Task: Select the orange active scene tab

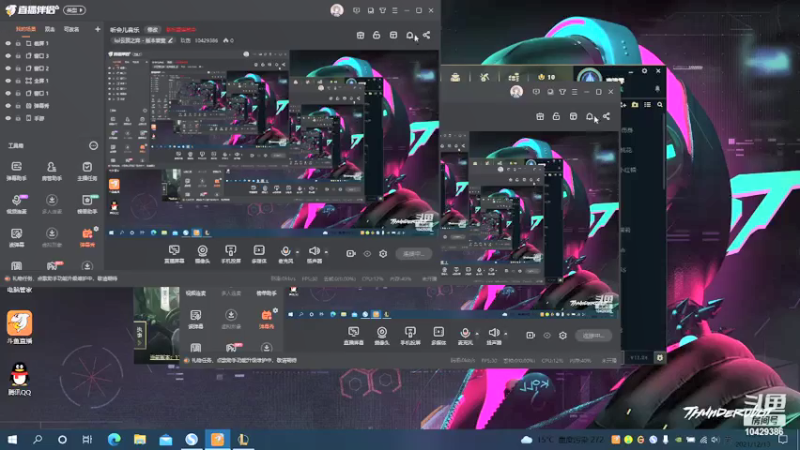Action: click(x=26, y=29)
